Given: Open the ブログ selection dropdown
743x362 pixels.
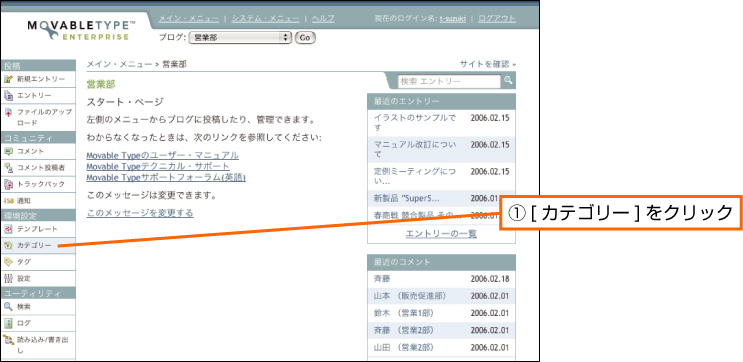Looking at the screenshot, I should [x=240, y=37].
